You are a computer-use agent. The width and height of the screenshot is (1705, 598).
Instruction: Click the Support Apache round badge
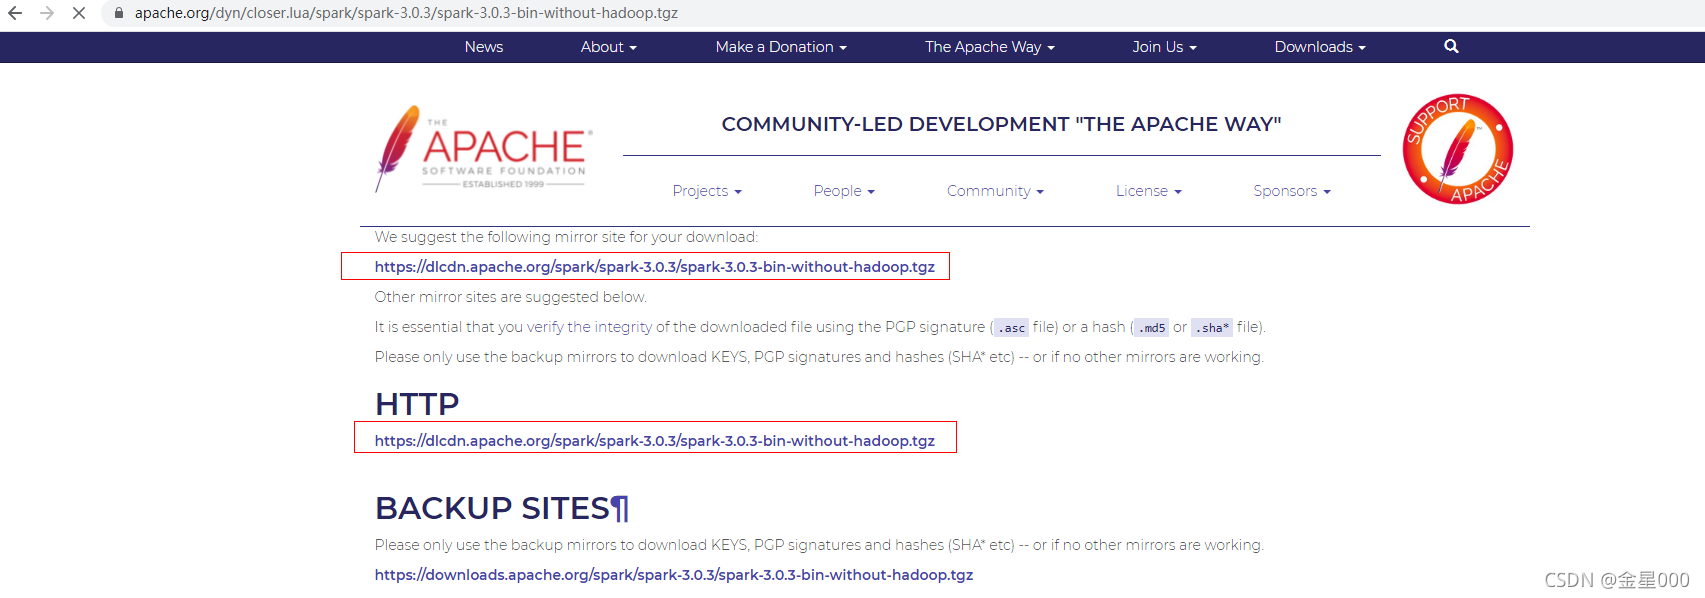click(1457, 149)
